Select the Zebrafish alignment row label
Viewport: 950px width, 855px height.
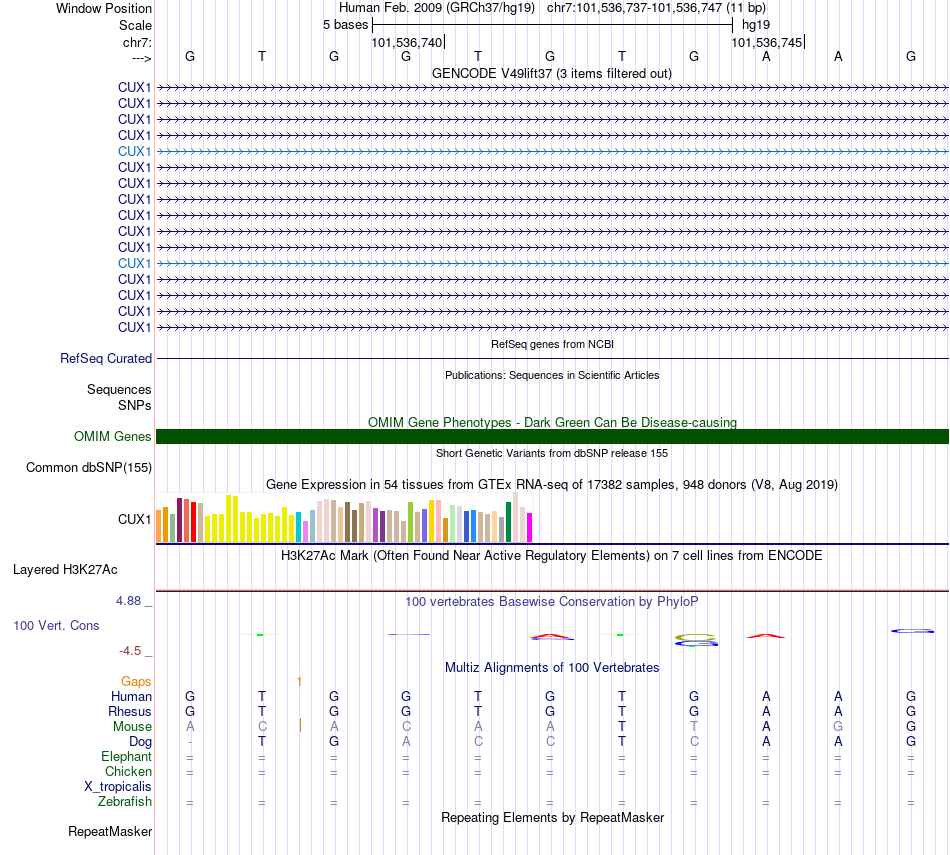click(125, 801)
